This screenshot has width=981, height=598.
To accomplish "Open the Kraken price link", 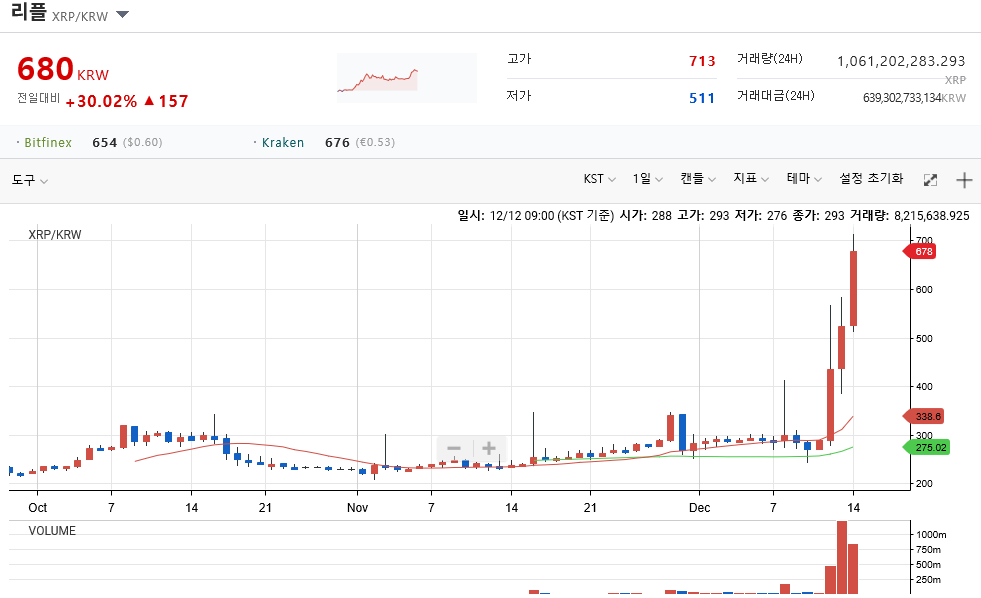I will coord(283,143).
